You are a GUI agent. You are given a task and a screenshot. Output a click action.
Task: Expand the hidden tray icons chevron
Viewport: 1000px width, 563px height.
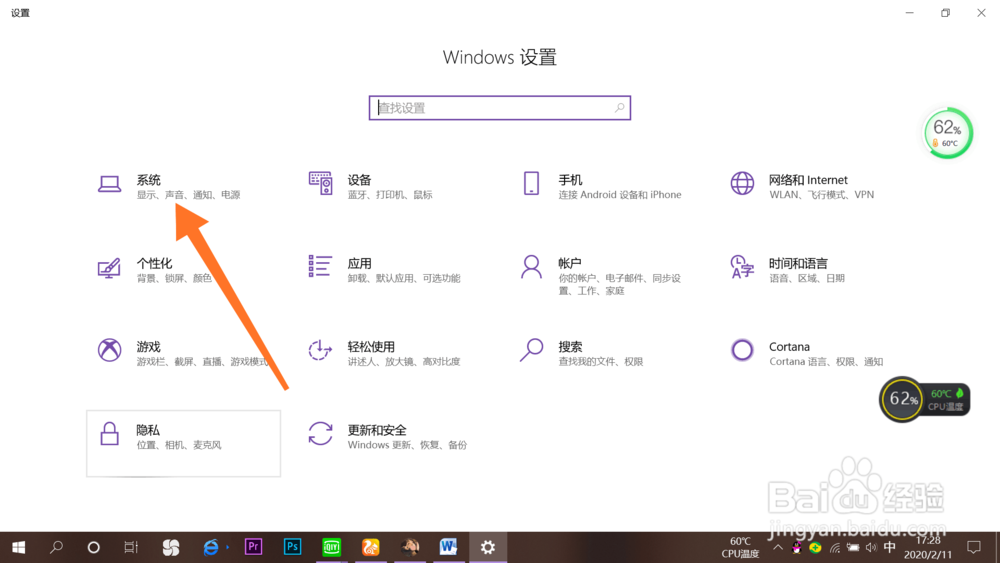click(778, 547)
